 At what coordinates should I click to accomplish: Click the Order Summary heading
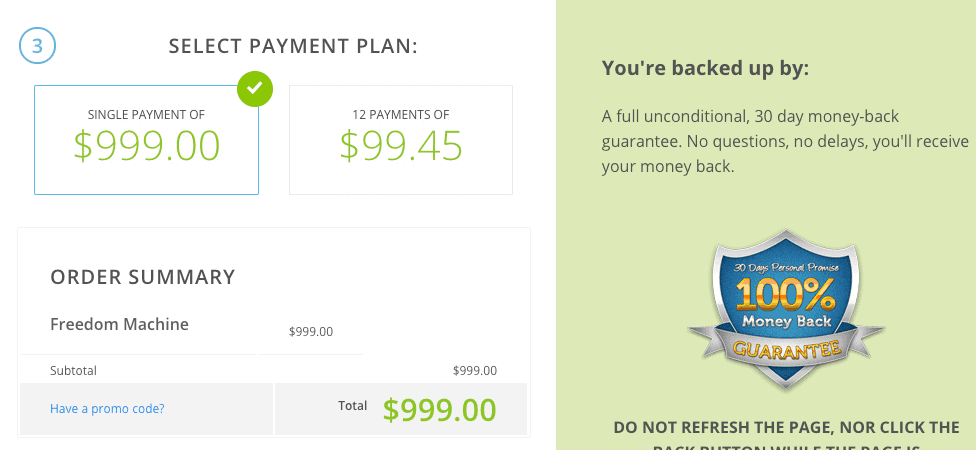click(143, 277)
